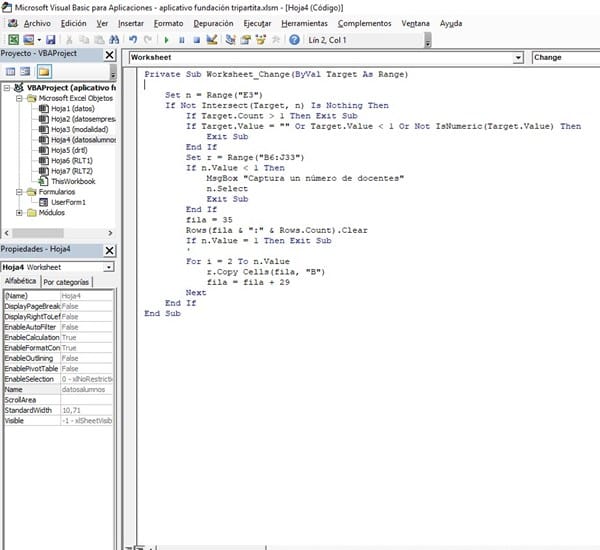Run the macro with the green play icon
Viewport: 600px width, 550px height.
click(x=167, y=39)
